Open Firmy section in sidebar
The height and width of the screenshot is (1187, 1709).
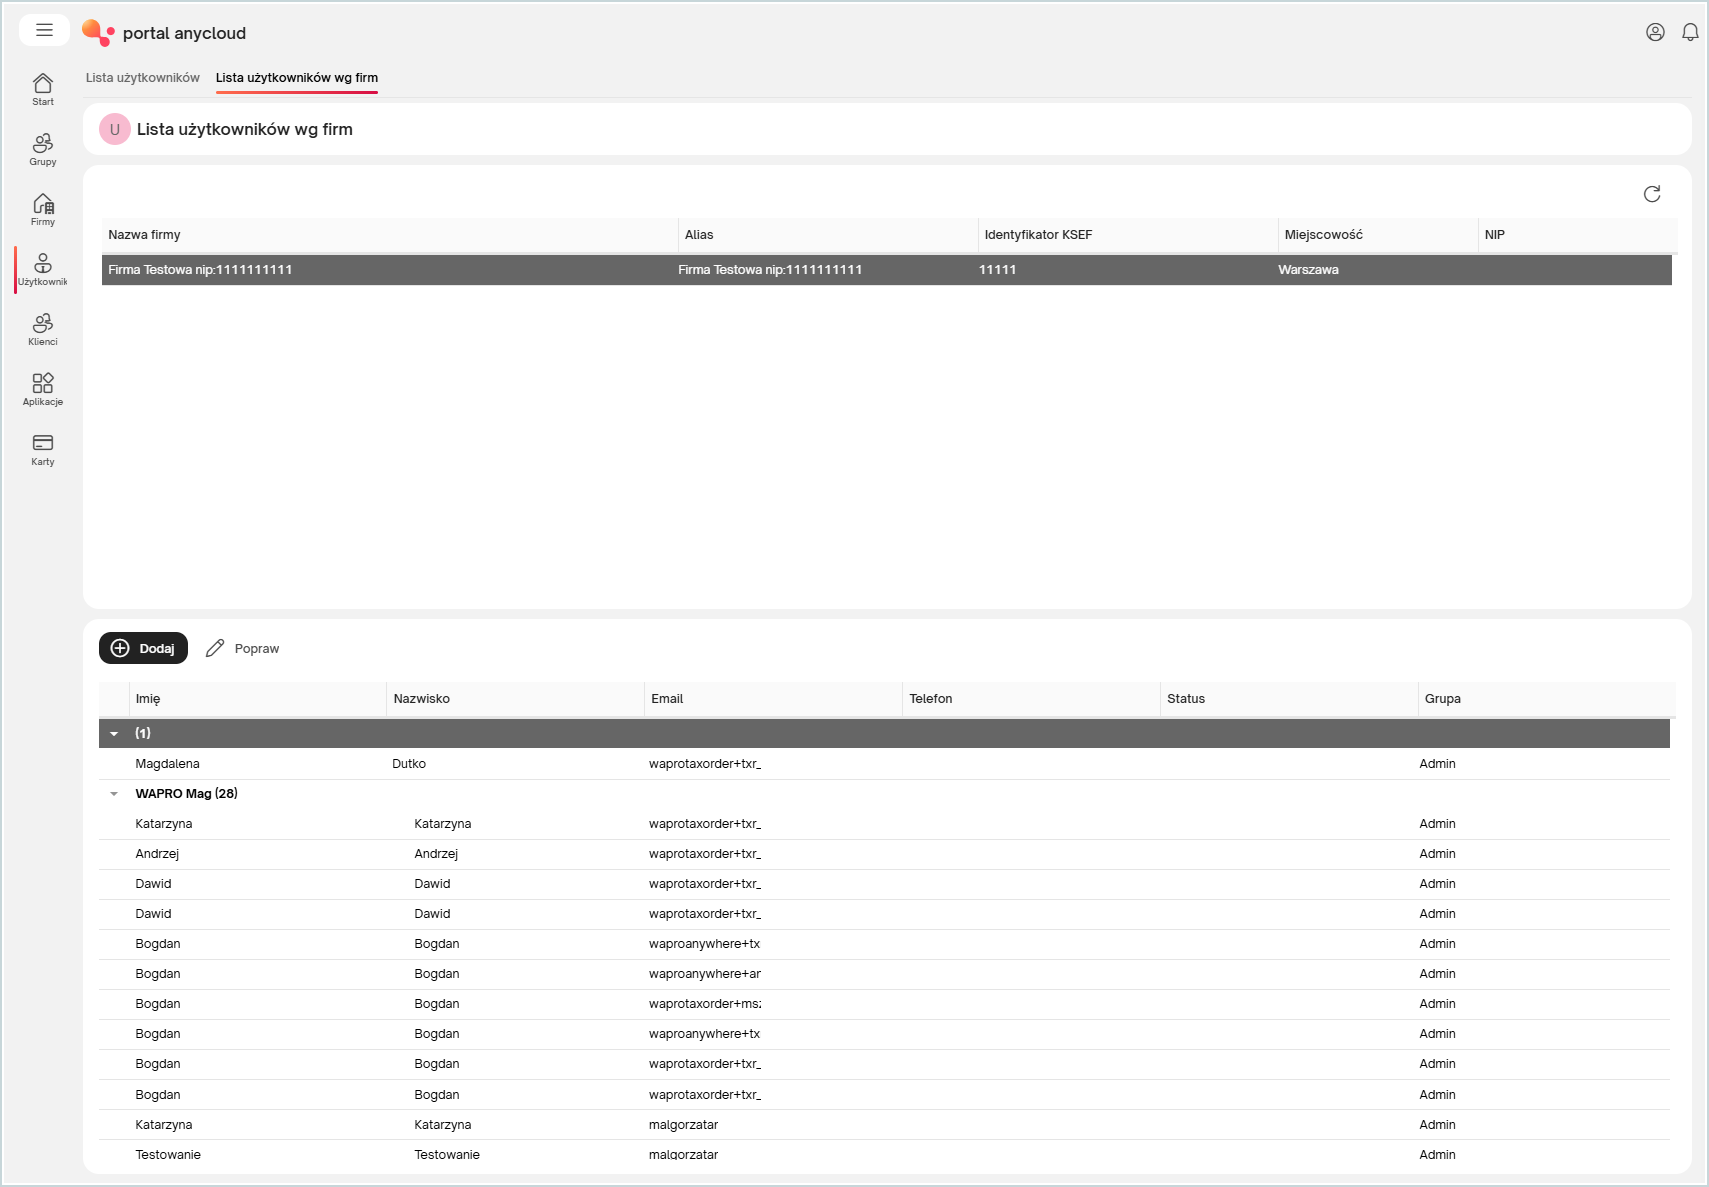(x=43, y=209)
